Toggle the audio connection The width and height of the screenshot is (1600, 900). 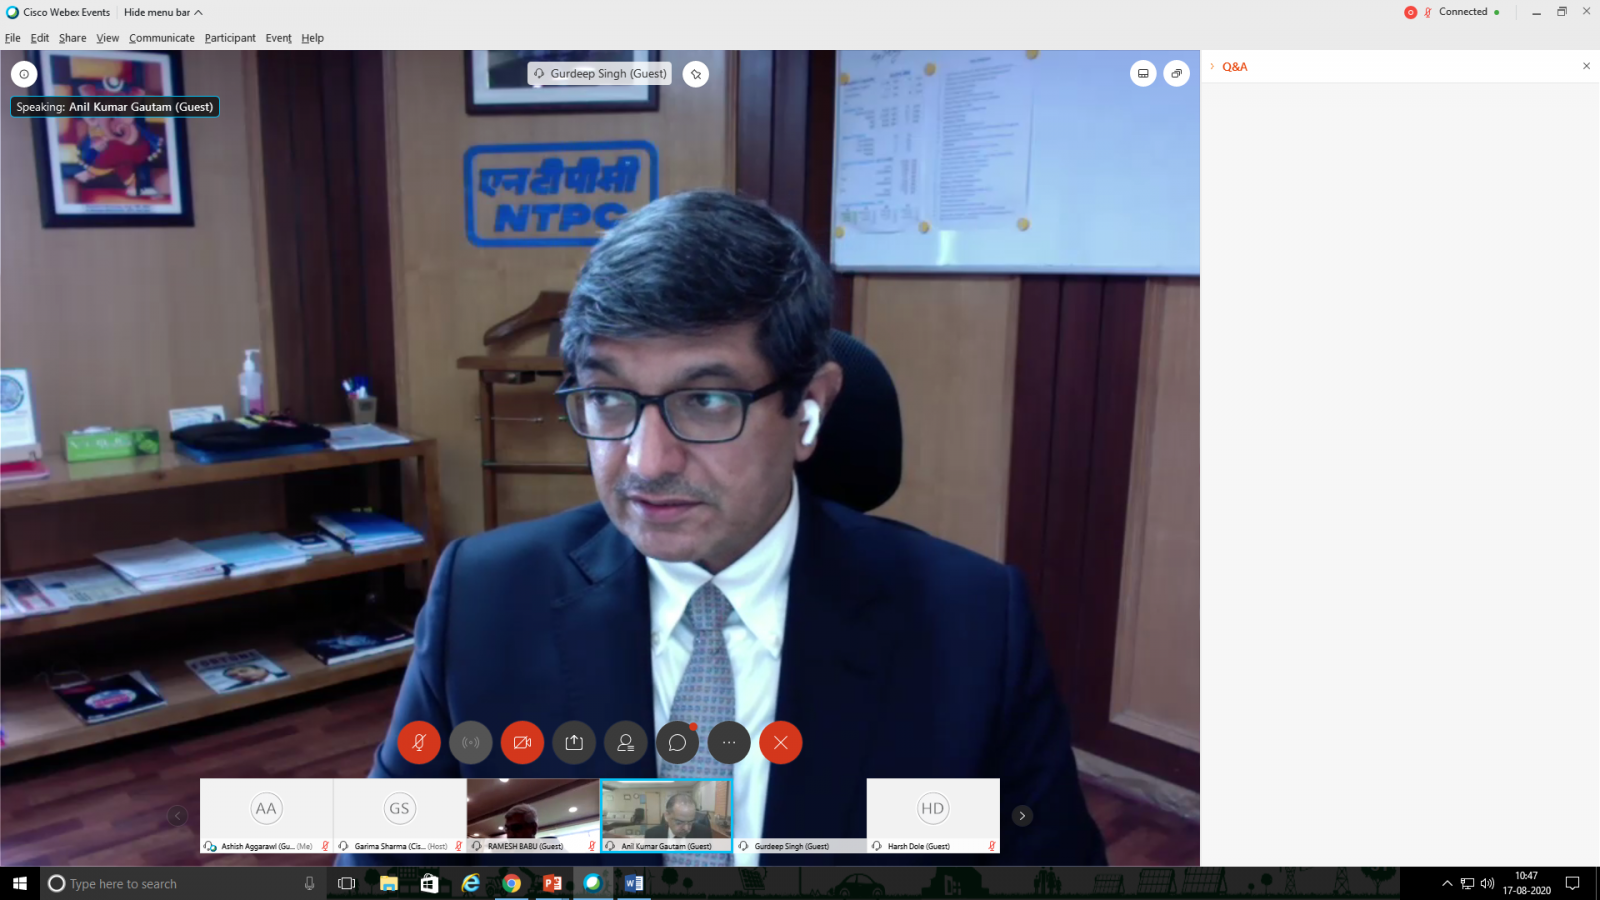[x=471, y=742]
